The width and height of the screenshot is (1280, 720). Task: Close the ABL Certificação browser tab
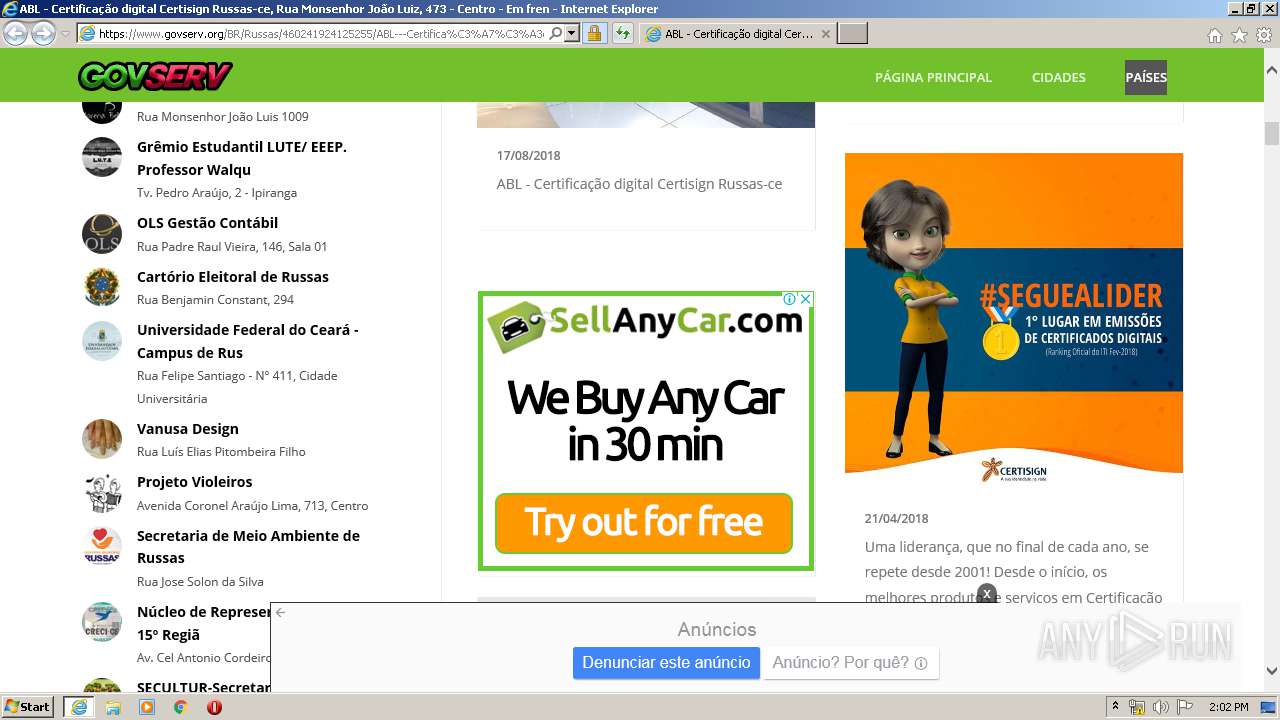pyautogui.click(x=825, y=34)
